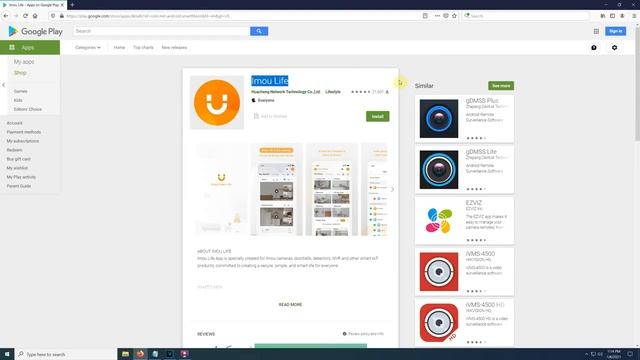The image size is (640, 360).
Task: Click the blue search magnifier button
Action: coord(259,31)
